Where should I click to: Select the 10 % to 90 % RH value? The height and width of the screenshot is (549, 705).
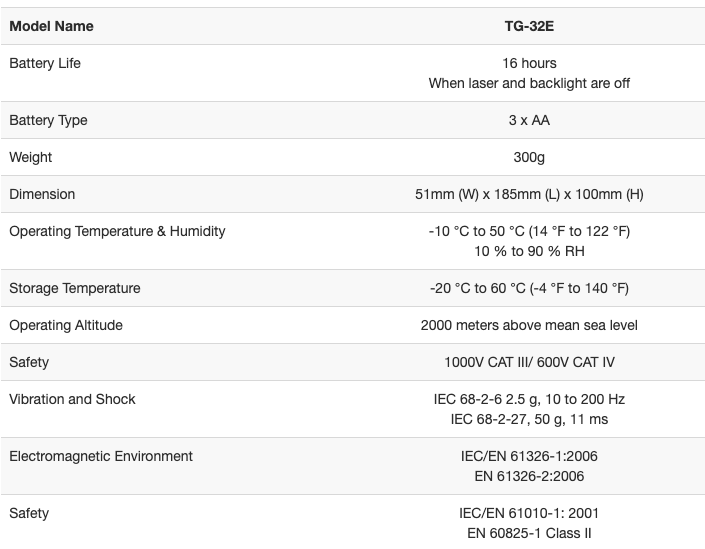click(x=529, y=251)
